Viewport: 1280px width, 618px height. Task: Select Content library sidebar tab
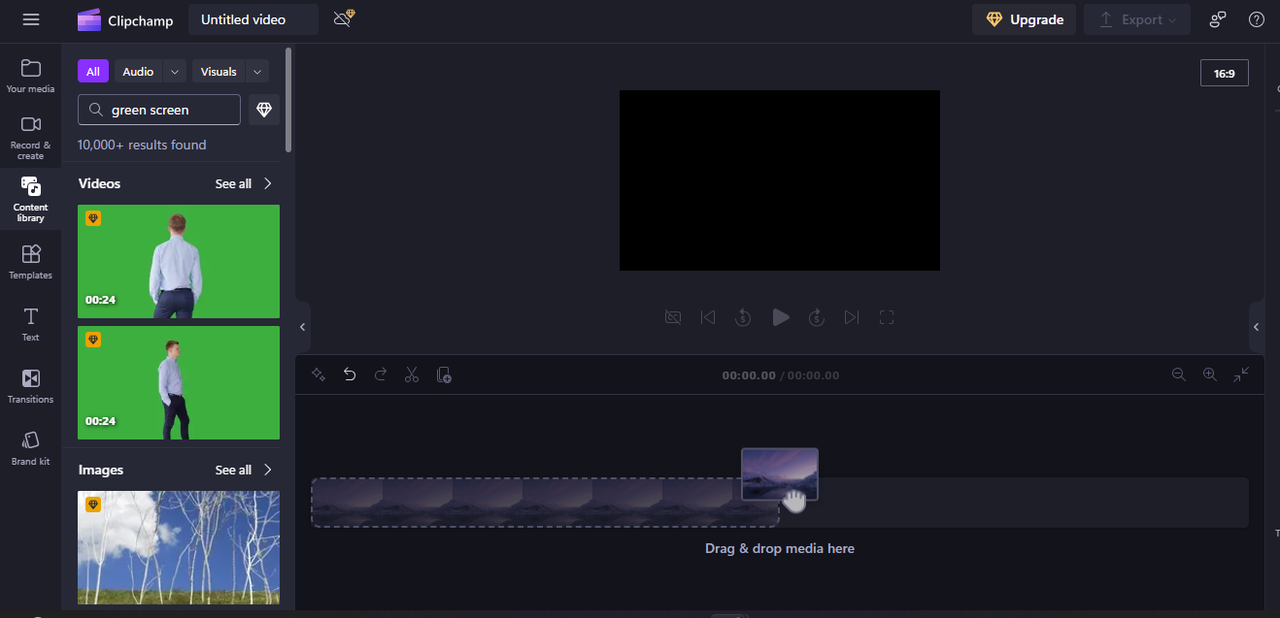(31, 199)
